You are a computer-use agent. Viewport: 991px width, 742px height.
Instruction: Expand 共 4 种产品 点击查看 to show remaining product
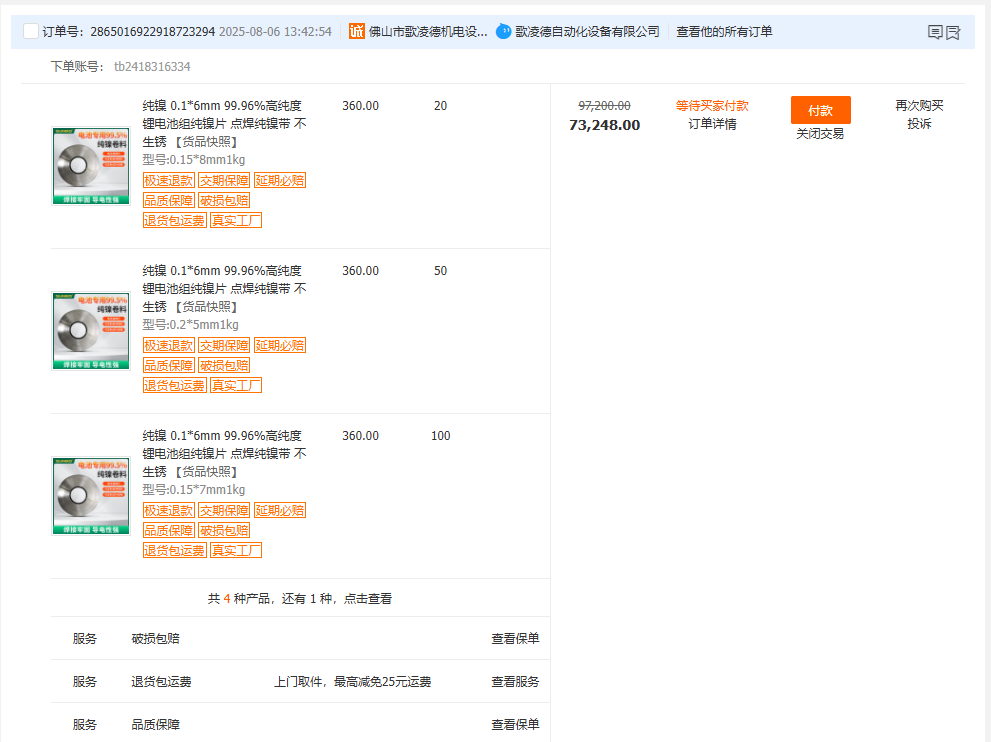pyautogui.click(x=300, y=599)
